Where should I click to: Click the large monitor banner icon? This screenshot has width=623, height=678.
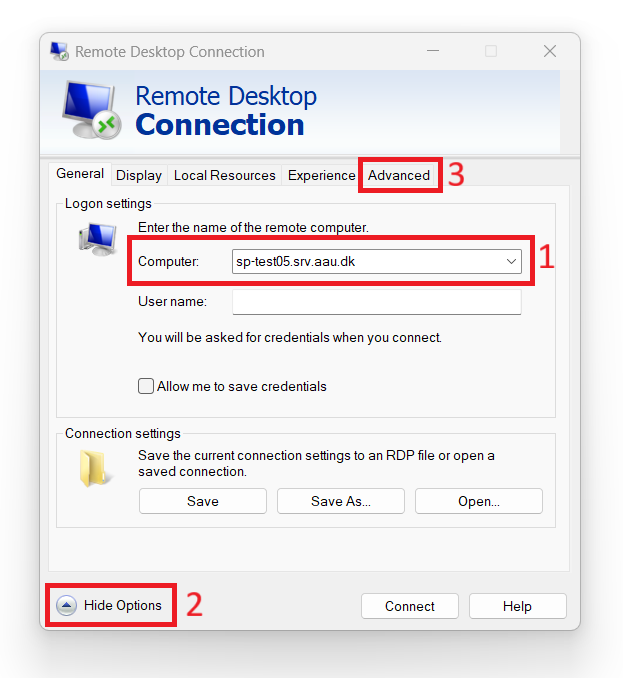tap(92, 110)
